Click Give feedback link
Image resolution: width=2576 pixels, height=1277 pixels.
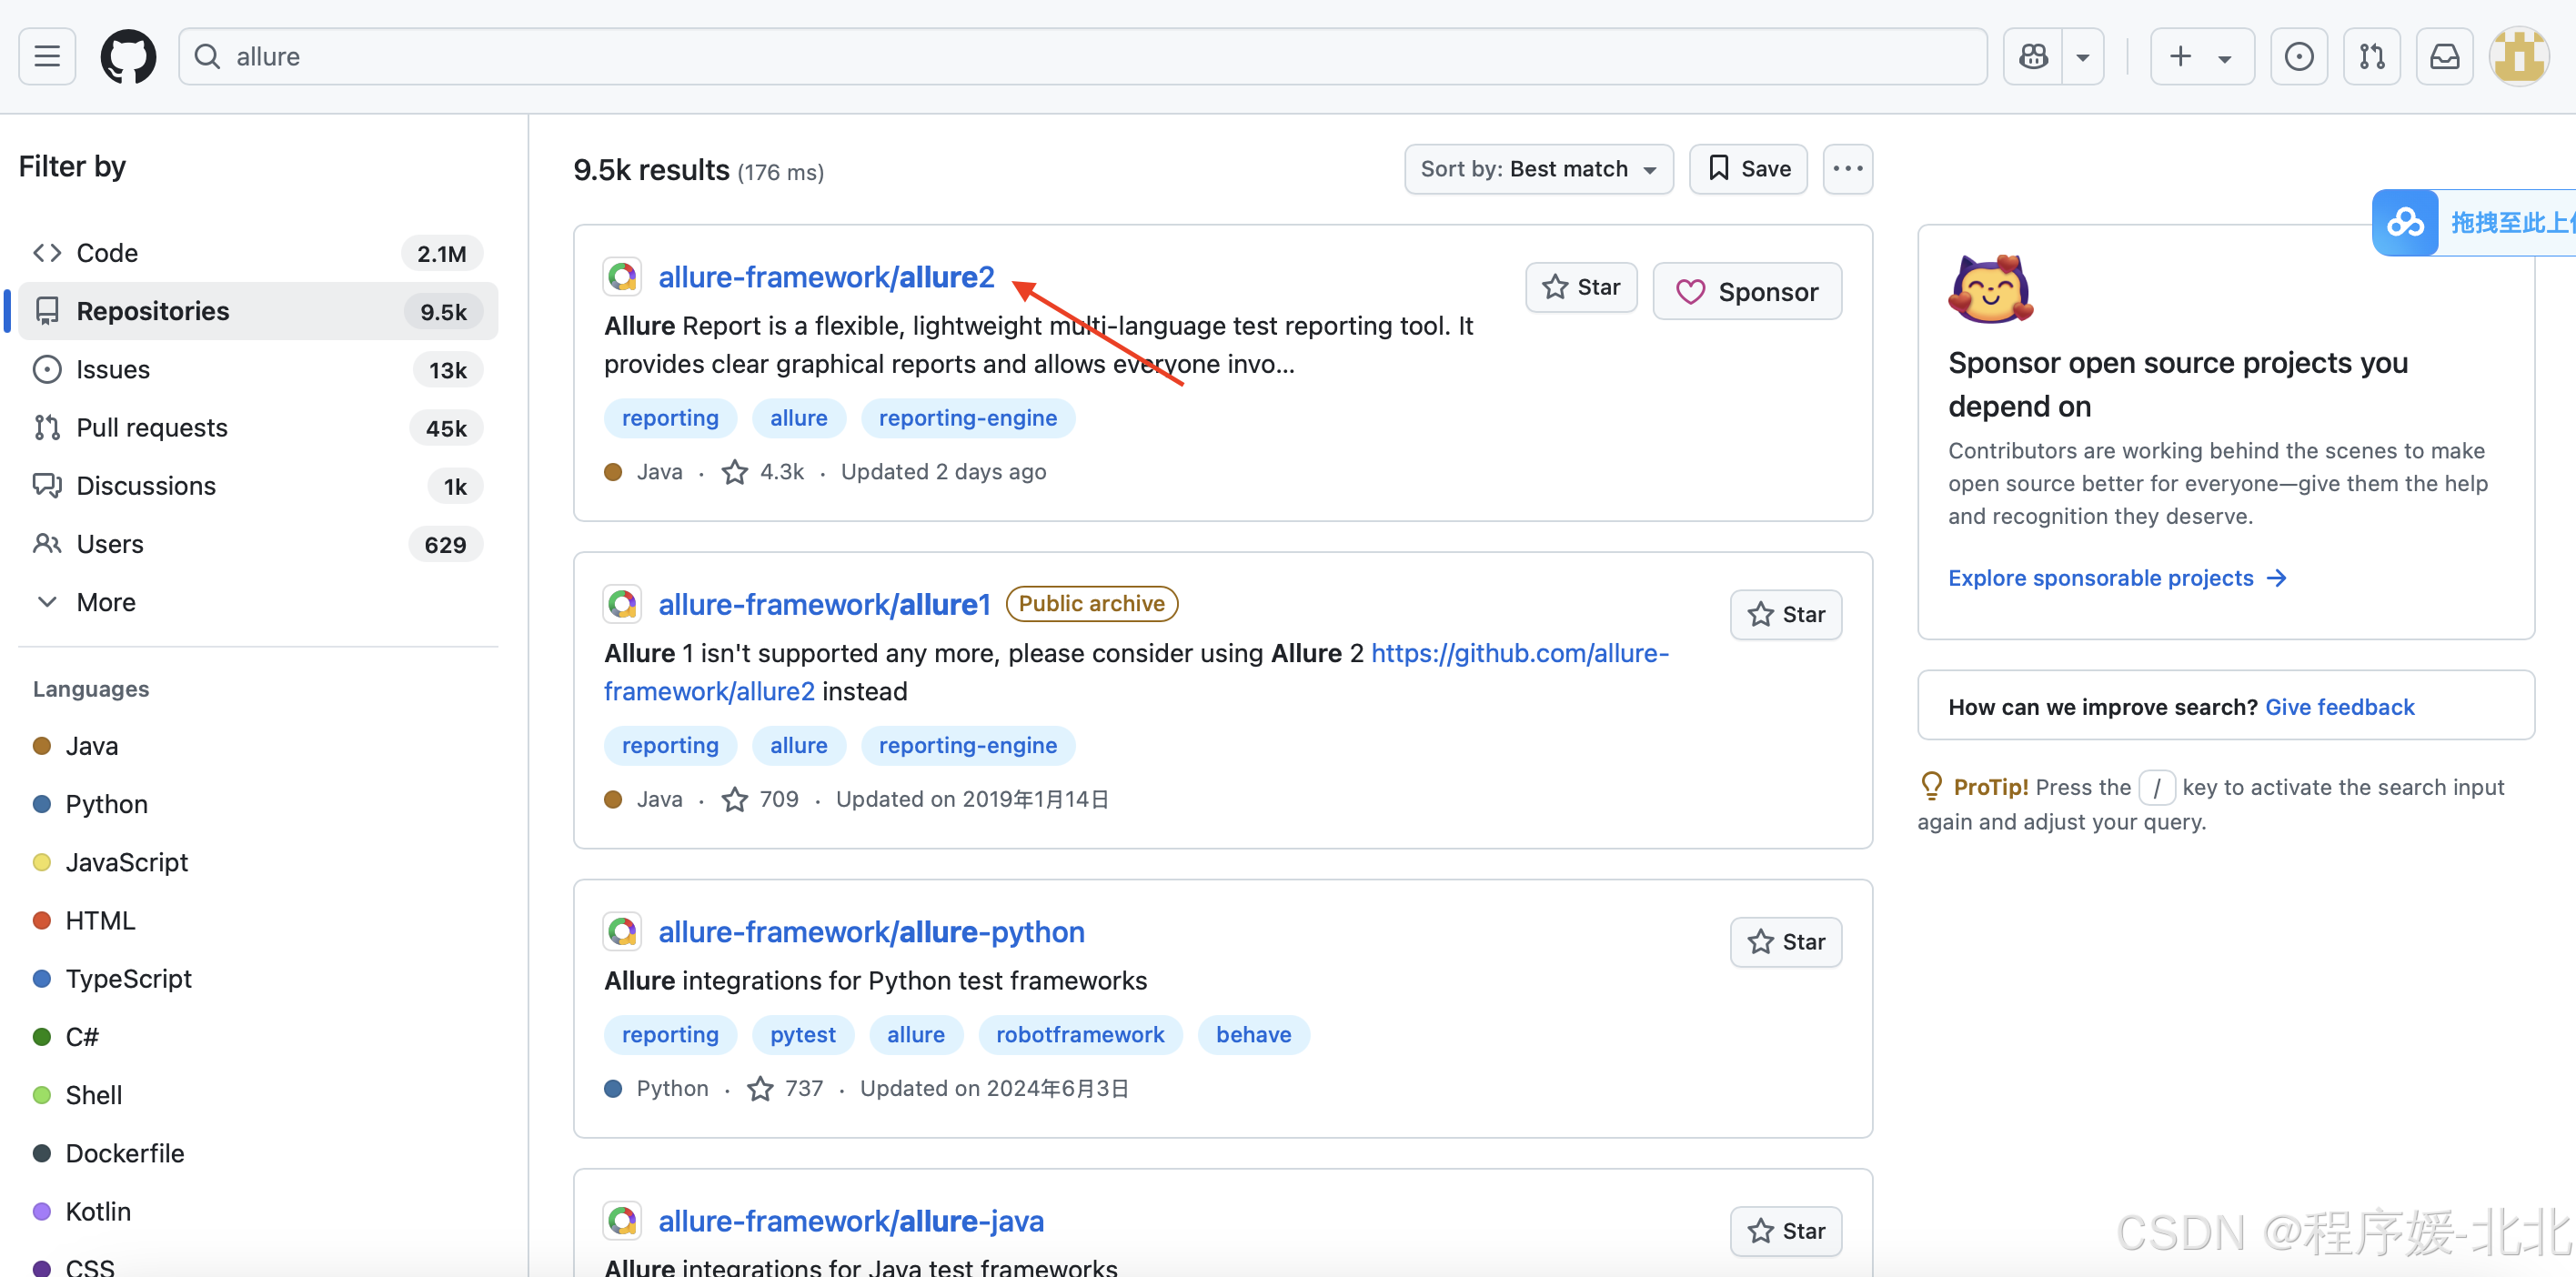pos(2339,707)
